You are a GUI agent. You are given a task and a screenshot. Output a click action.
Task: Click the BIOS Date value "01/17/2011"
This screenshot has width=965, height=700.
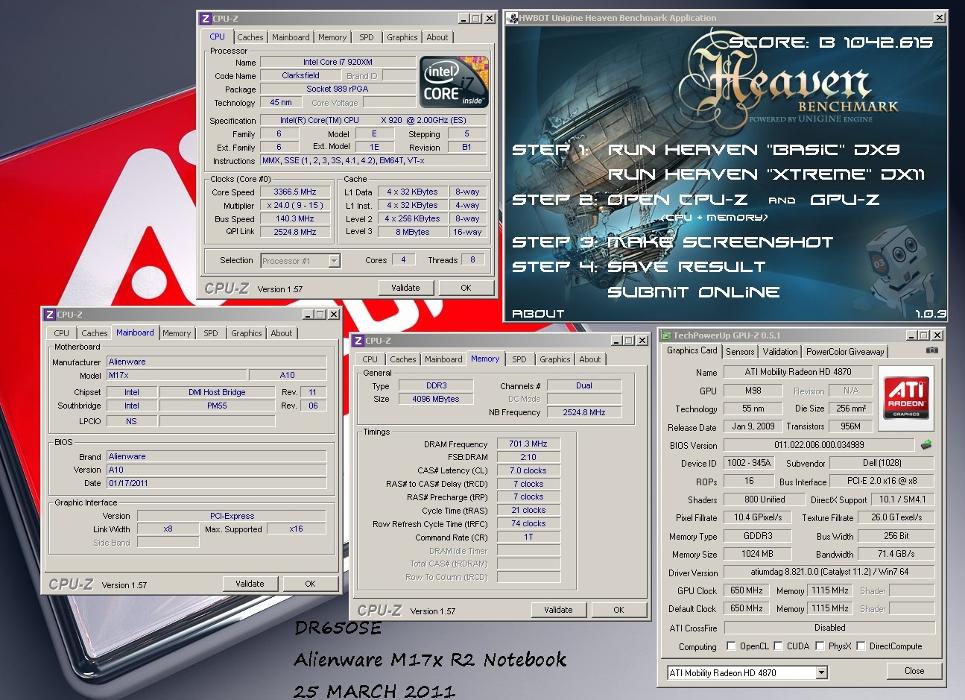click(216, 483)
